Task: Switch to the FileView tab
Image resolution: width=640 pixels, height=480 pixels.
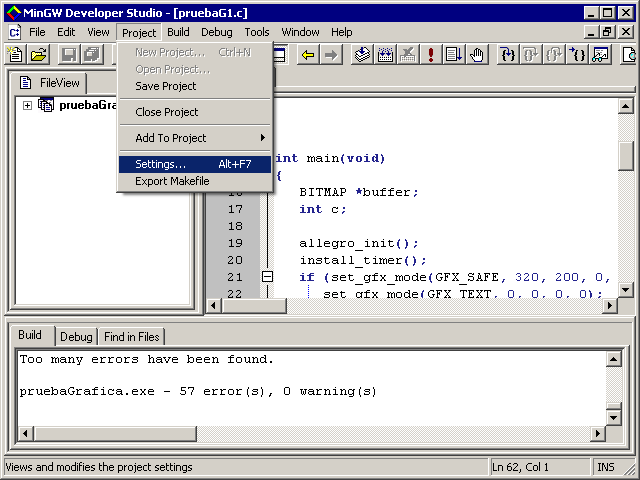Action: 49,83
